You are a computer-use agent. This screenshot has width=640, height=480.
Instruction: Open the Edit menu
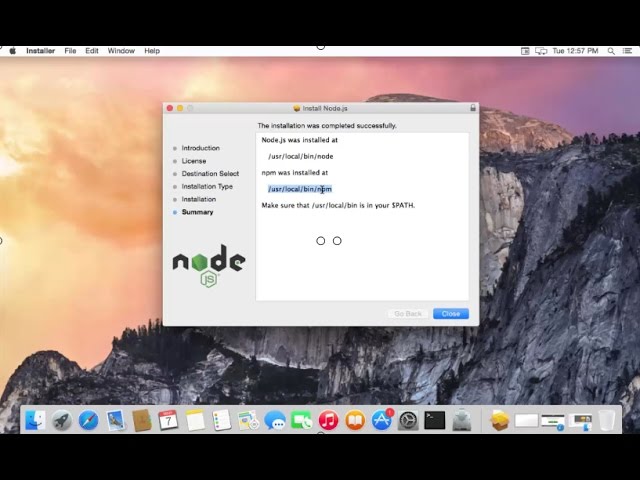[91, 51]
